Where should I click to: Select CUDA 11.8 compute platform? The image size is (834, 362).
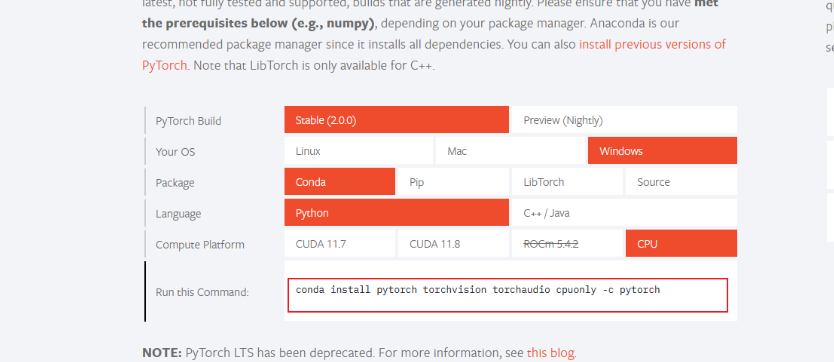[453, 244]
